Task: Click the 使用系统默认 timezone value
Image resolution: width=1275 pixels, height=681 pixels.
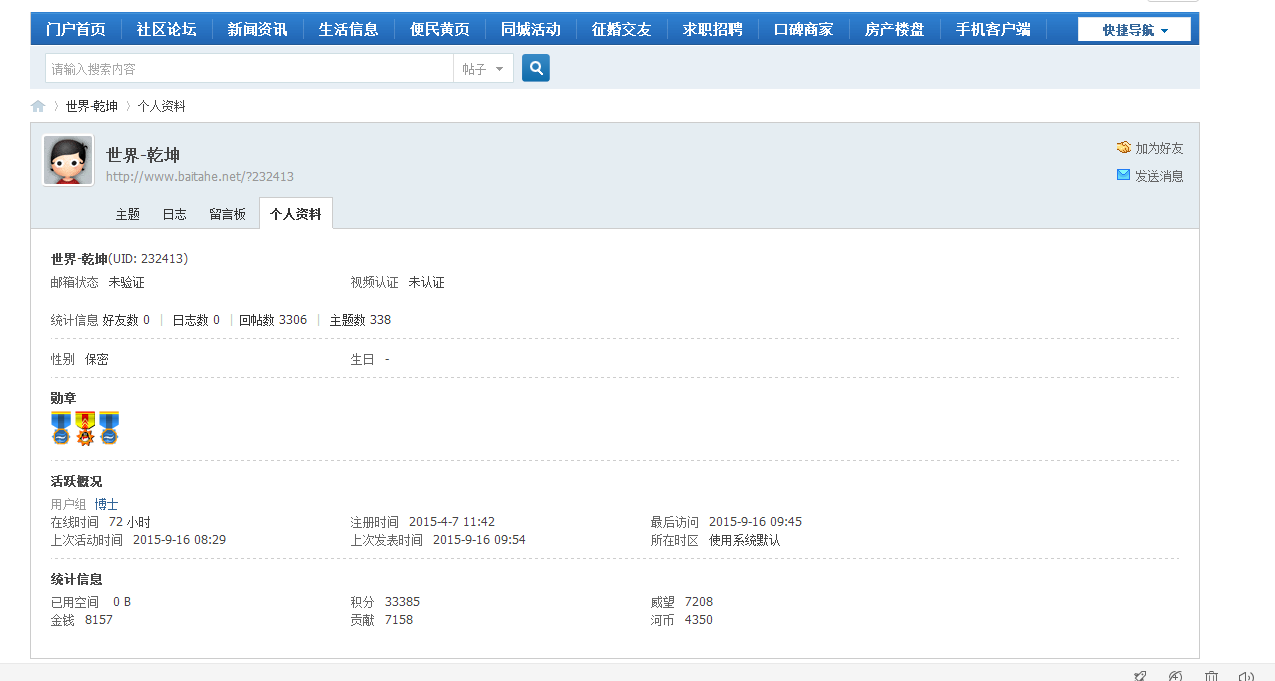Action: (744, 540)
